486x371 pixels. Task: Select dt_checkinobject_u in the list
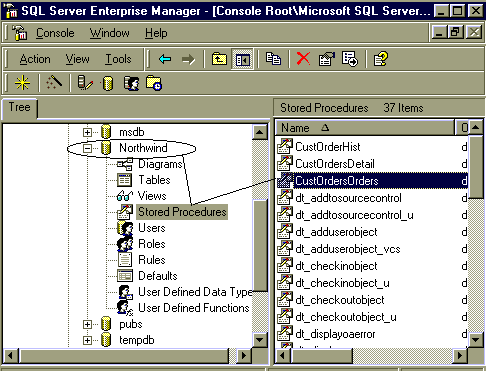342,283
